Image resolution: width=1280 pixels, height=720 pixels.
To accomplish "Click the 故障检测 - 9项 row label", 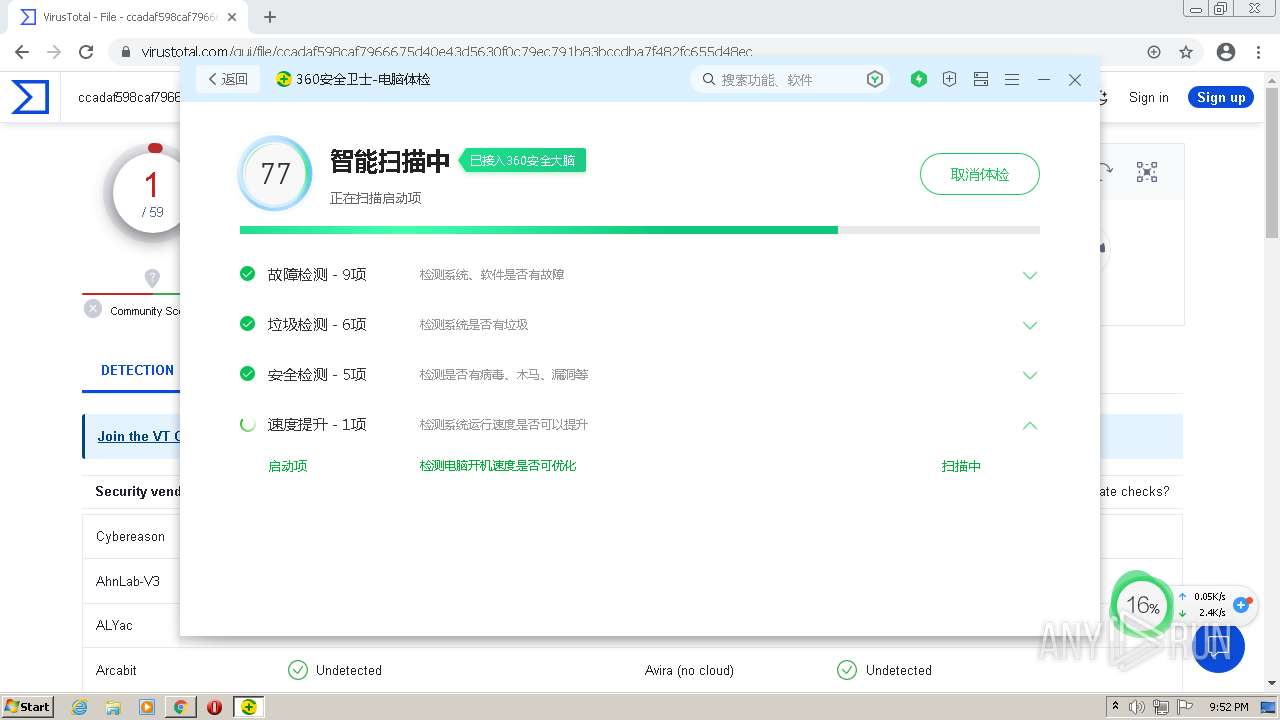I will coord(317,275).
